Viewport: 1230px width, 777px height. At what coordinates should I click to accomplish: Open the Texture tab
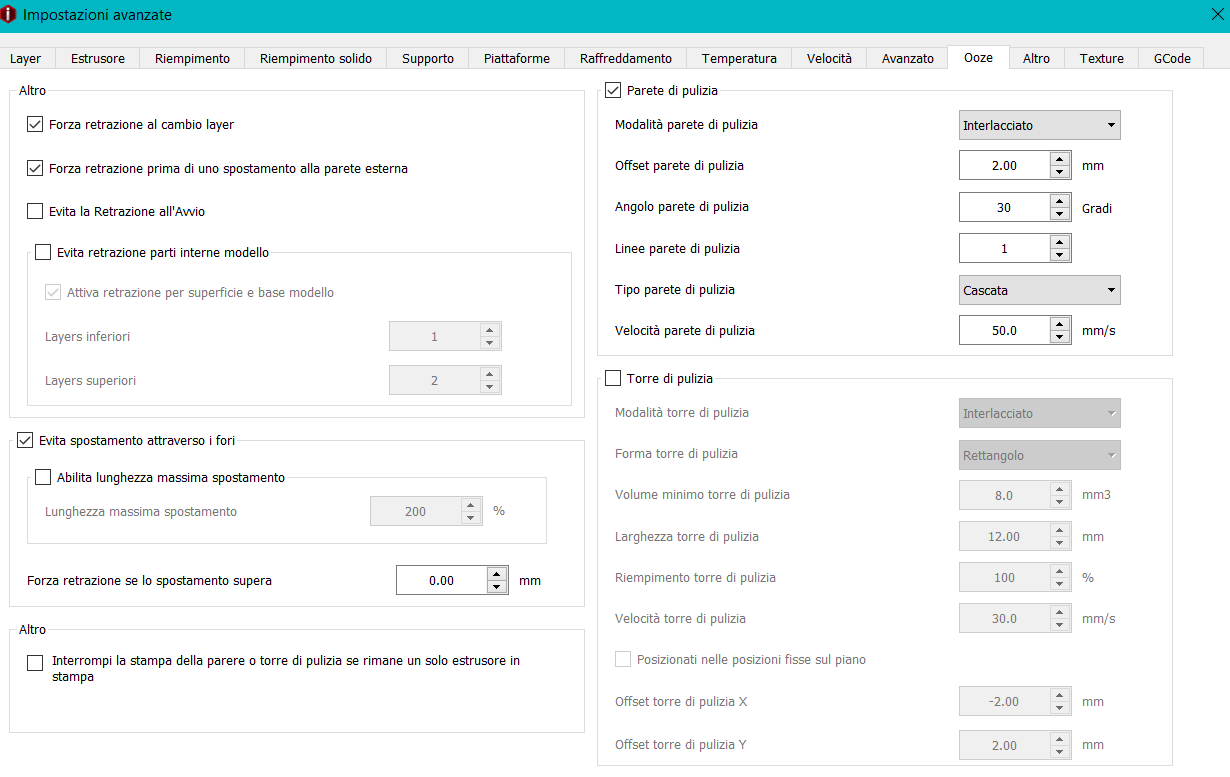pos(1101,59)
